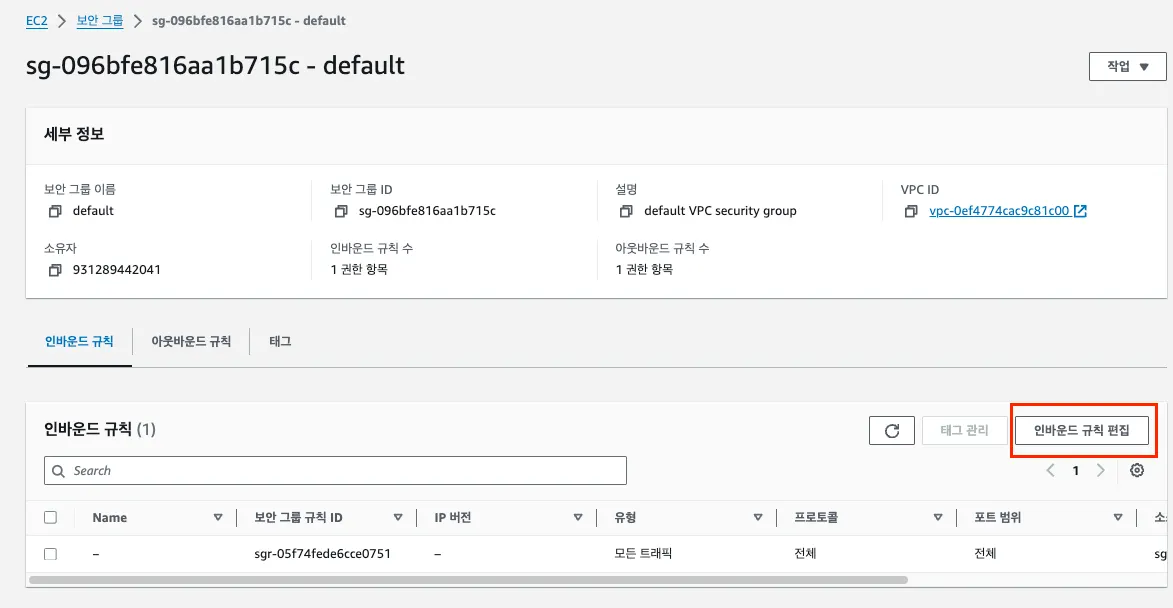Focus the inbound rules Search field
Image resolution: width=1173 pixels, height=608 pixels.
[x=335, y=470]
